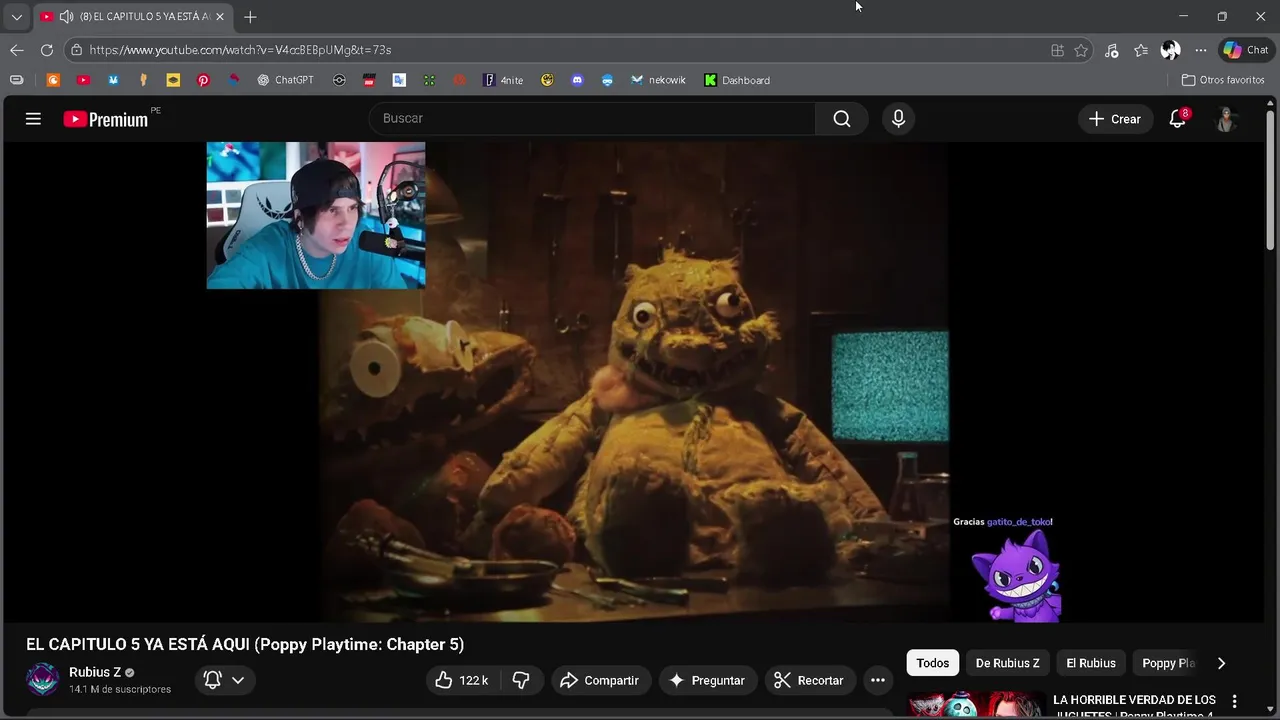Go to YouTube Premium home logo
The height and width of the screenshot is (720, 1280).
pyautogui.click(x=105, y=119)
